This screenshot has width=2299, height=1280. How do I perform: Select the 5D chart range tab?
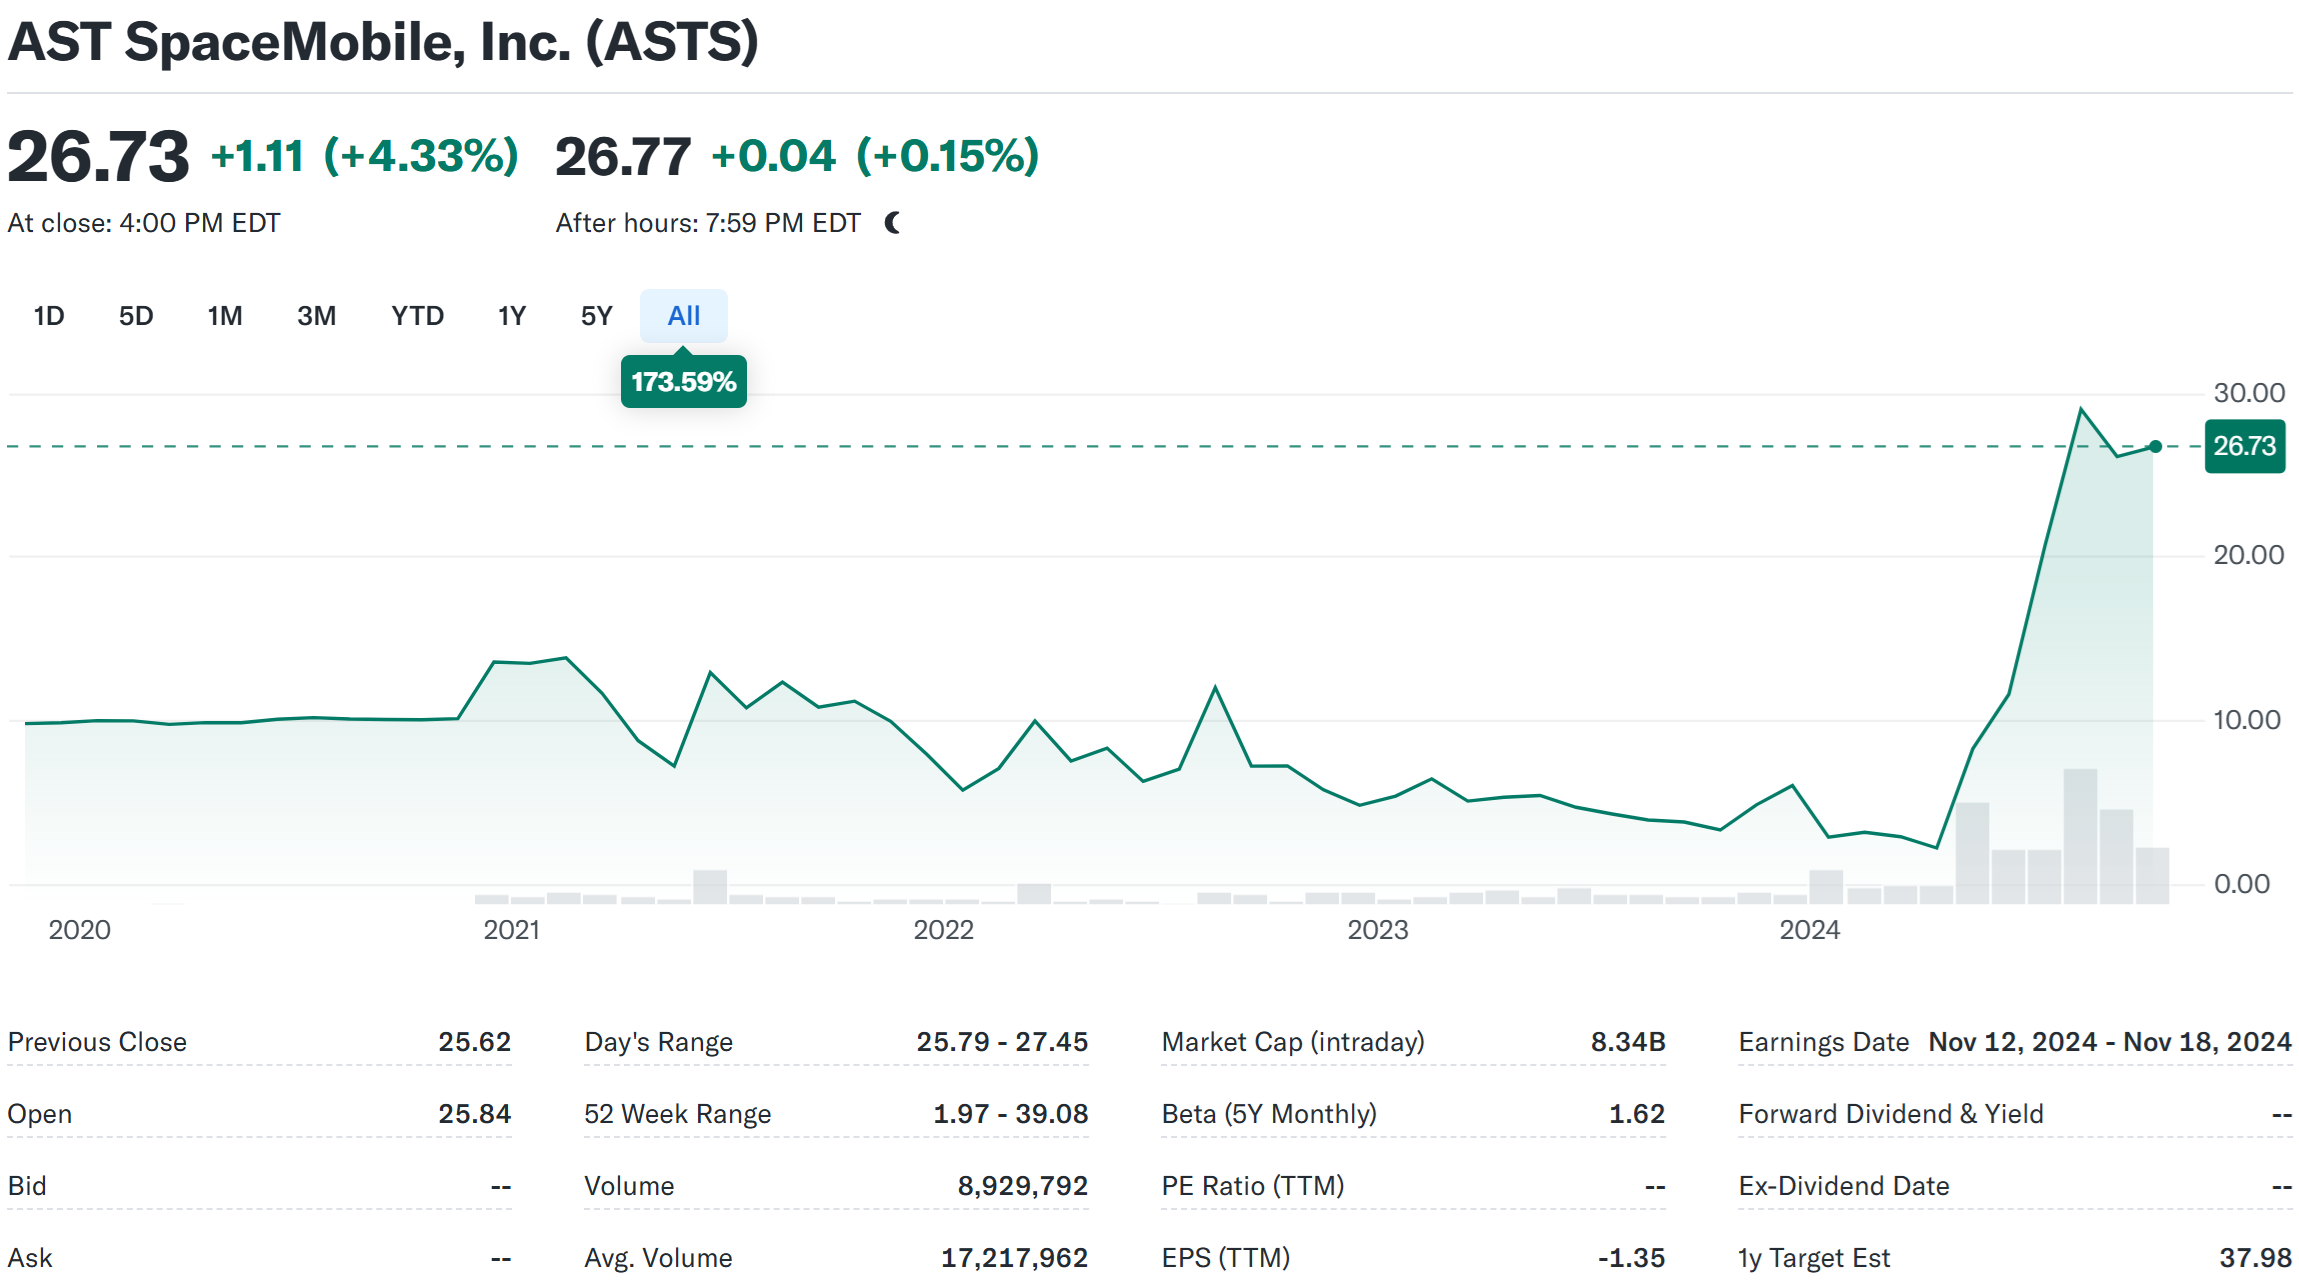point(136,316)
